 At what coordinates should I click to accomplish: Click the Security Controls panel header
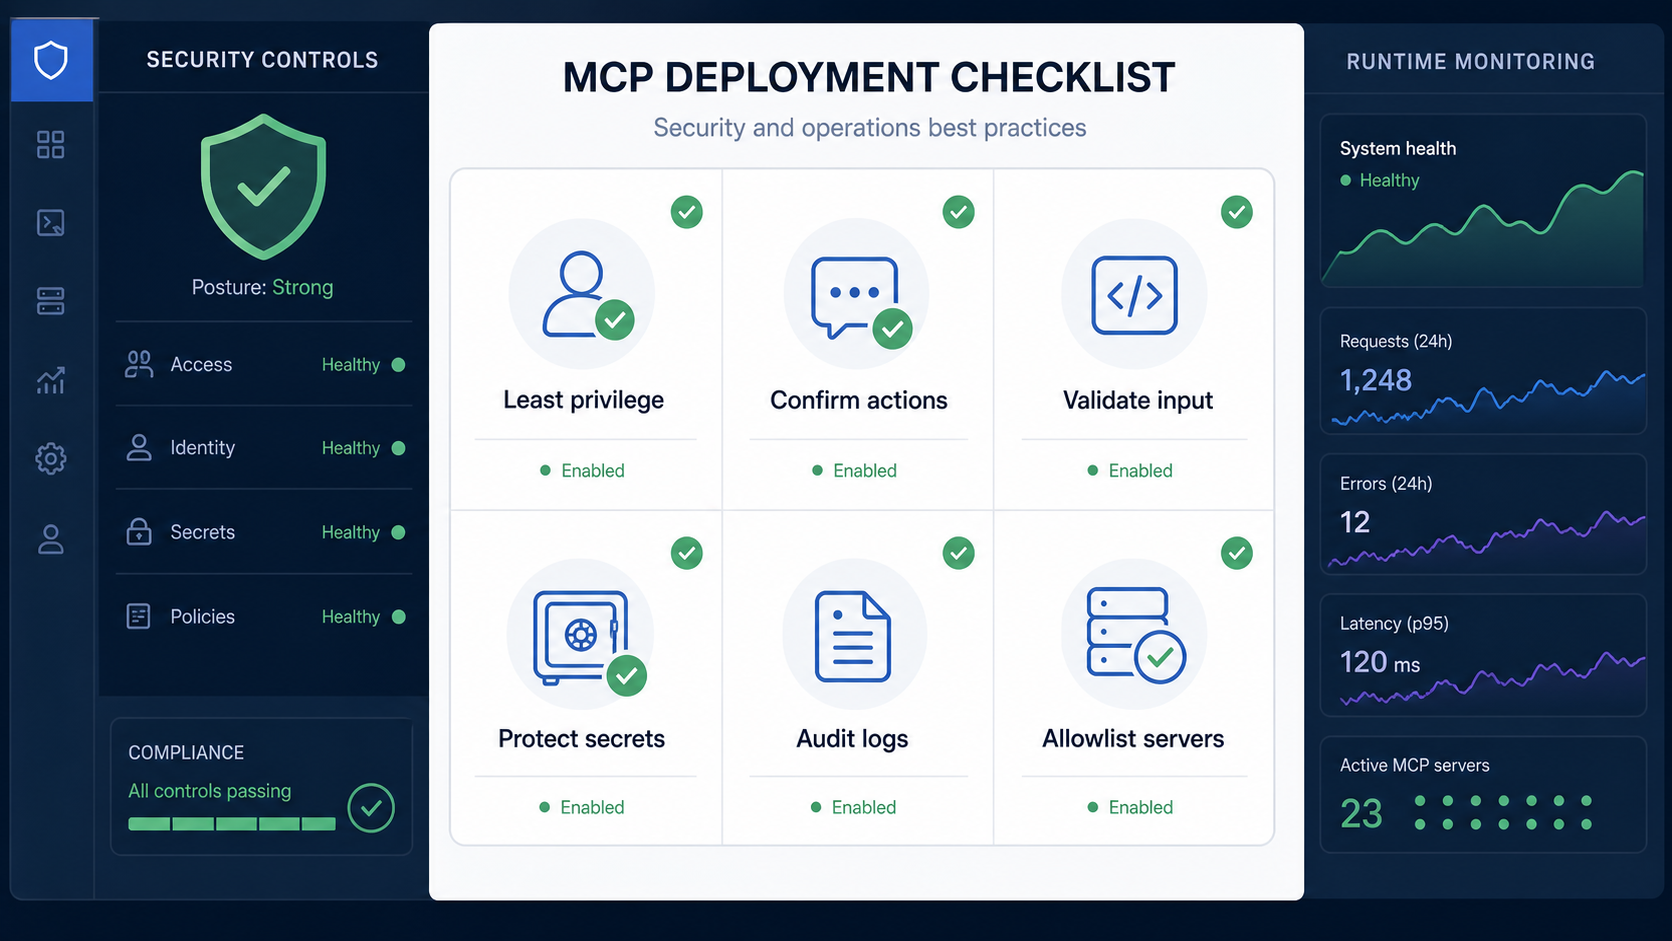click(262, 60)
